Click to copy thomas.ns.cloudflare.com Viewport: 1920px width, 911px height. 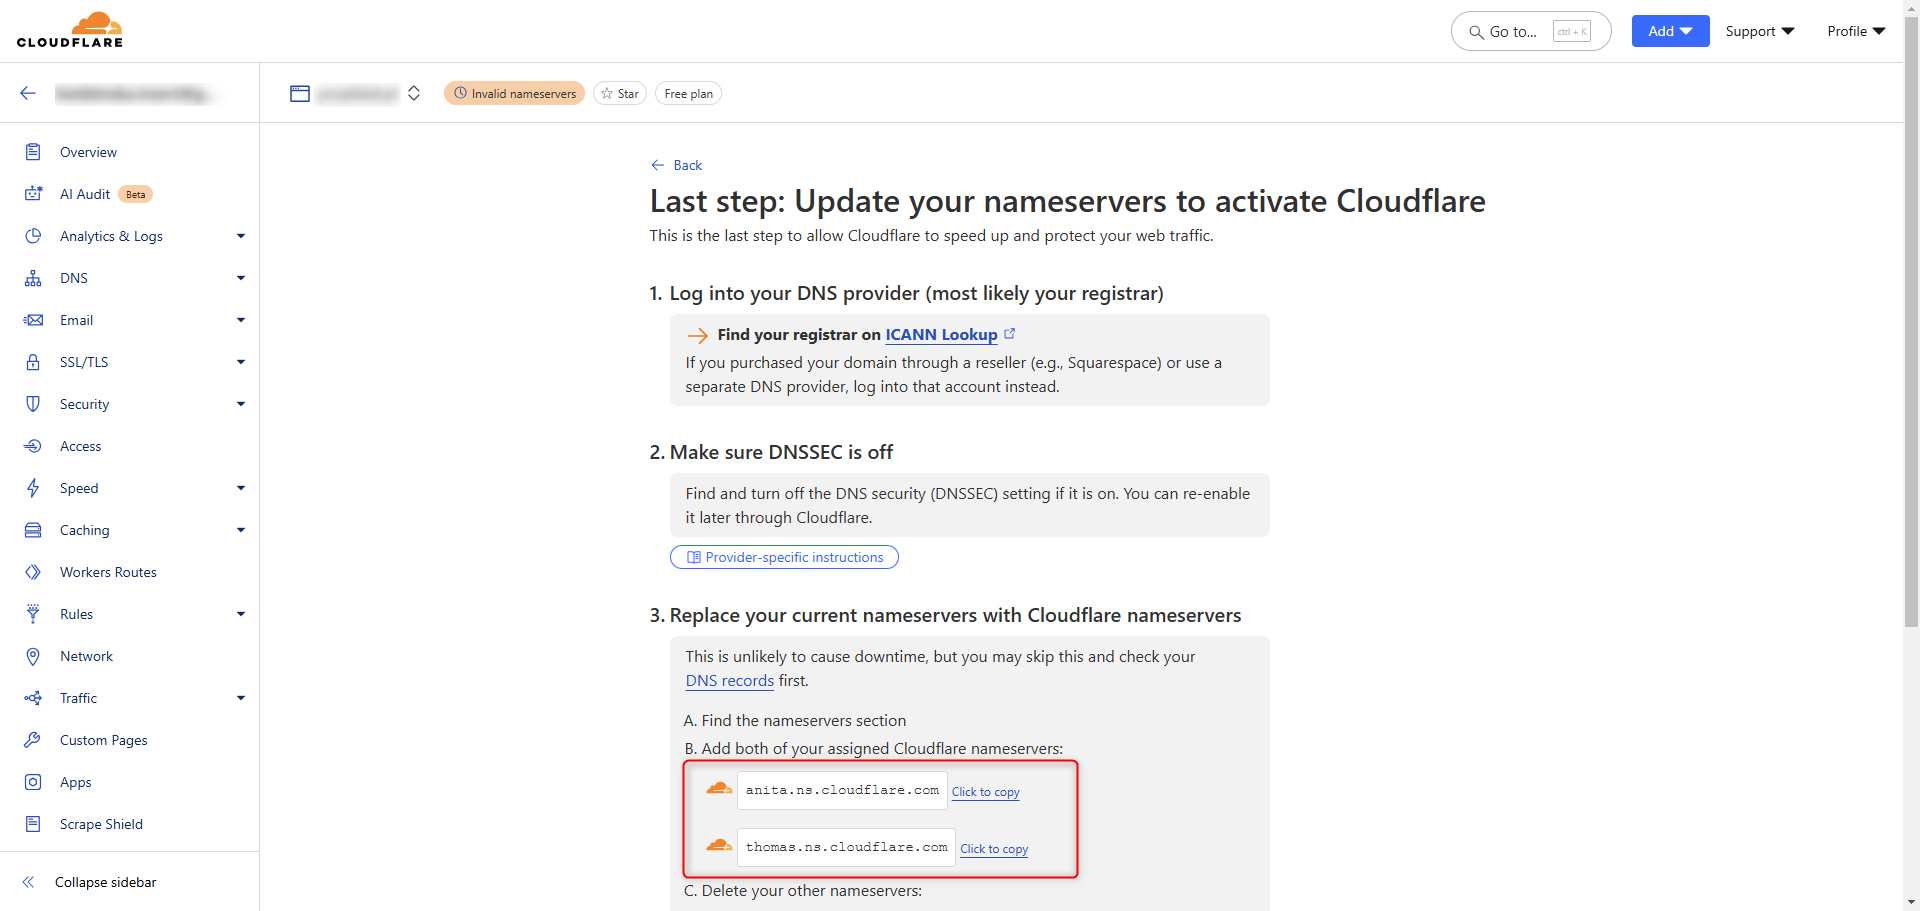(994, 848)
